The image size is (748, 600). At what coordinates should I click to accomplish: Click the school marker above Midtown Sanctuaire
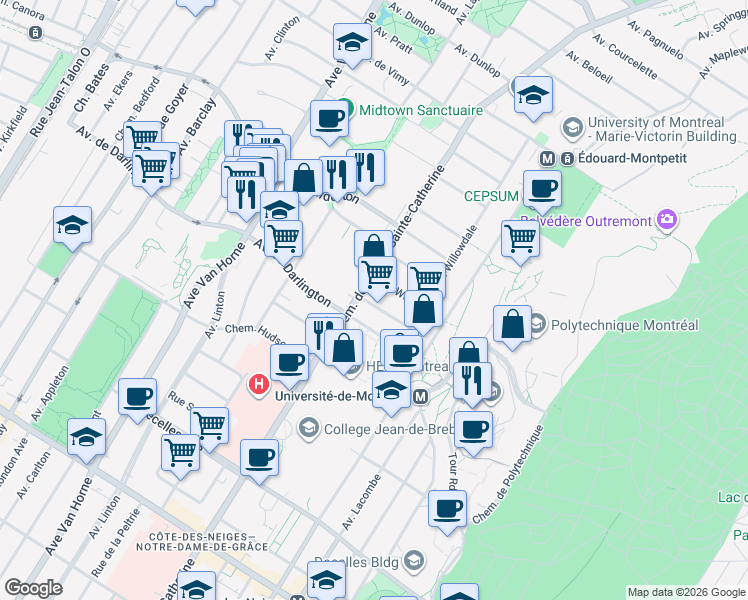[x=353, y=42]
